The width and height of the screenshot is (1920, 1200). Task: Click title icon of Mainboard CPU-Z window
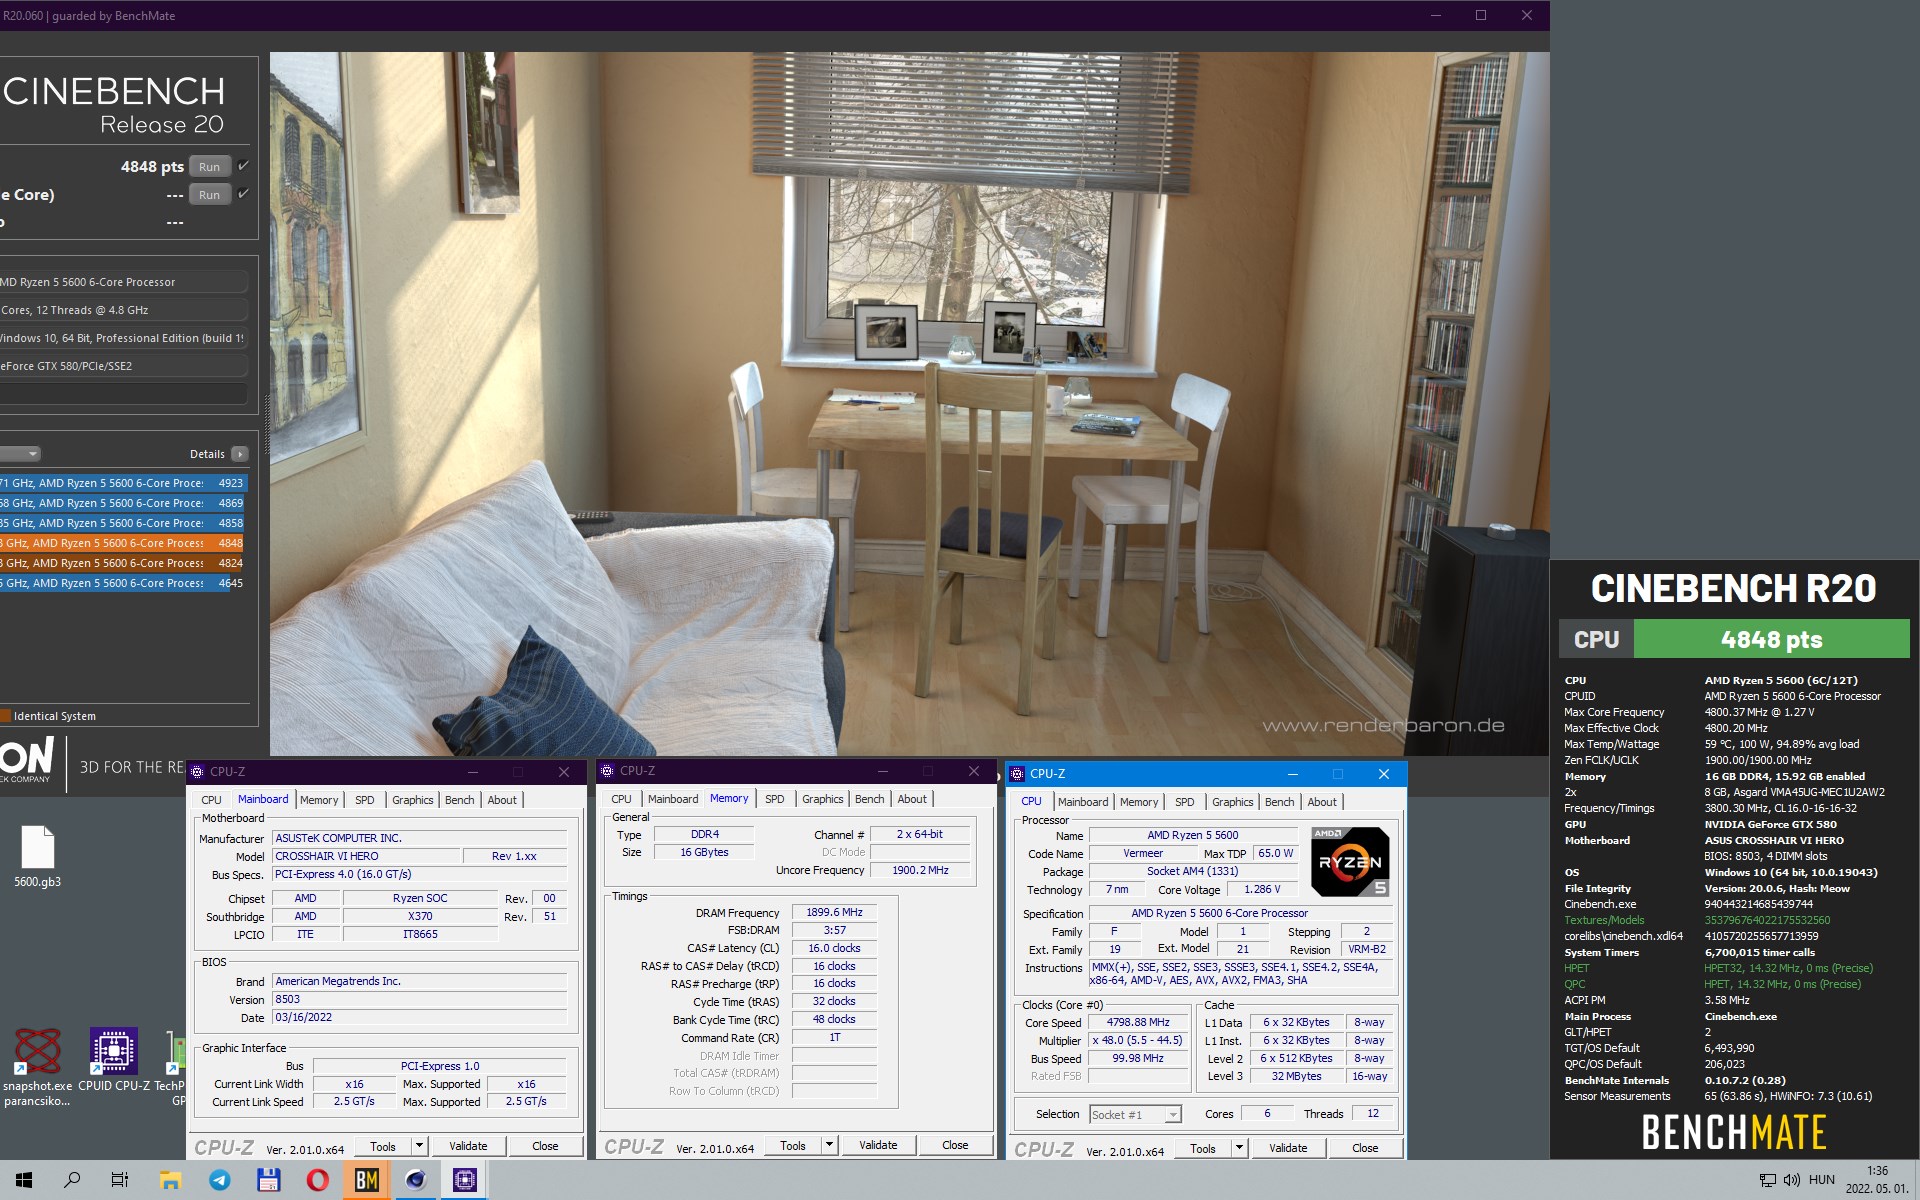coord(197,772)
